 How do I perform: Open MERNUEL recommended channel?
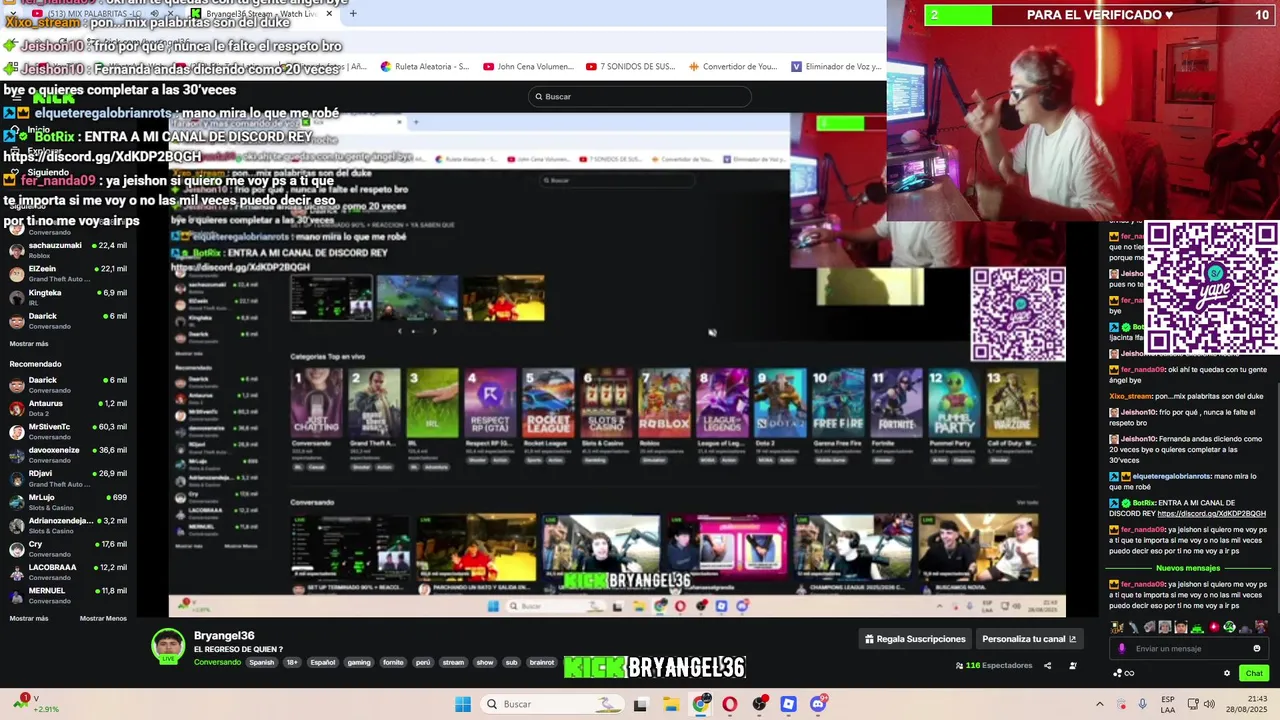point(70,595)
